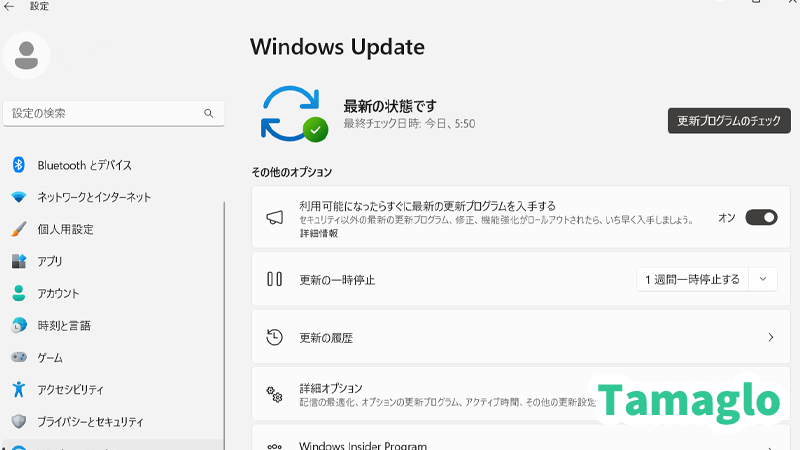Click the search magnifier icon

pos(209,113)
